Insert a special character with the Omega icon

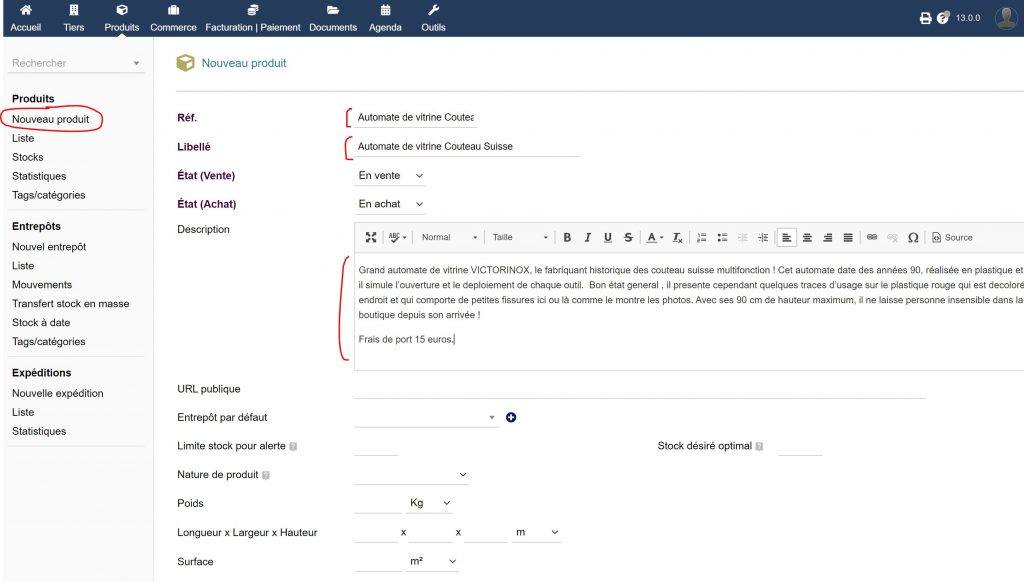913,237
